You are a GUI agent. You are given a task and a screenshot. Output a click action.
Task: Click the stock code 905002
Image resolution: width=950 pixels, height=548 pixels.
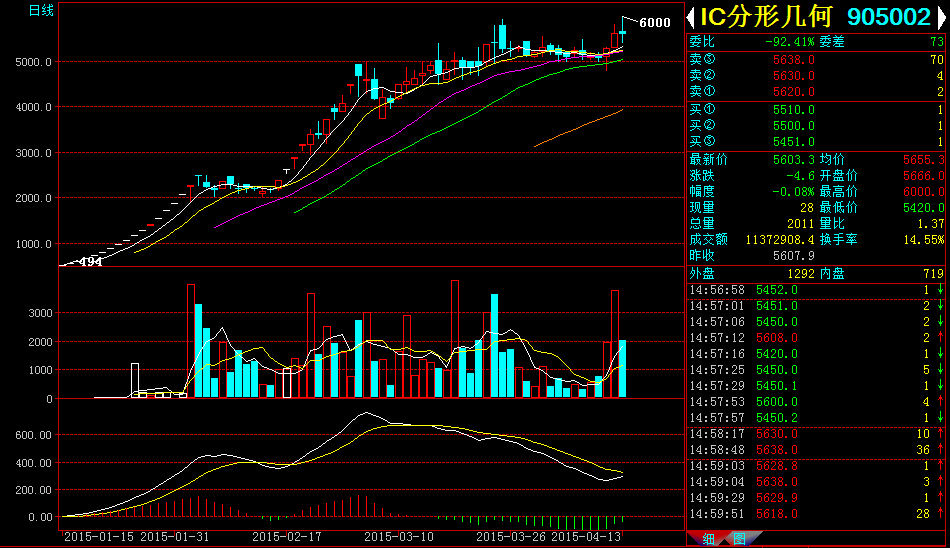[888, 17]
